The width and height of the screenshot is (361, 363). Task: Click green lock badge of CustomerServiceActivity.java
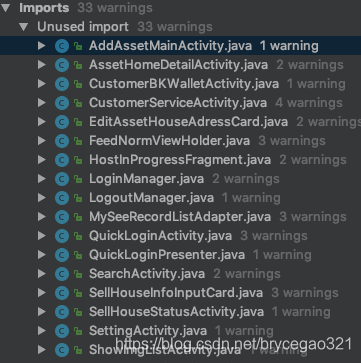[x=78, y=103]
